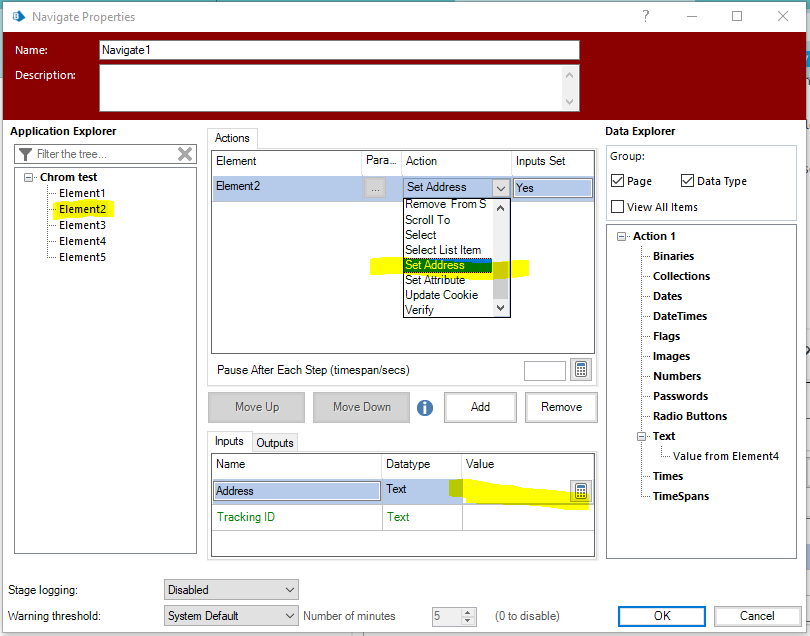810x636 pixels.
Task: Uncheck the Page checkbox
Action: click(616, 181)
